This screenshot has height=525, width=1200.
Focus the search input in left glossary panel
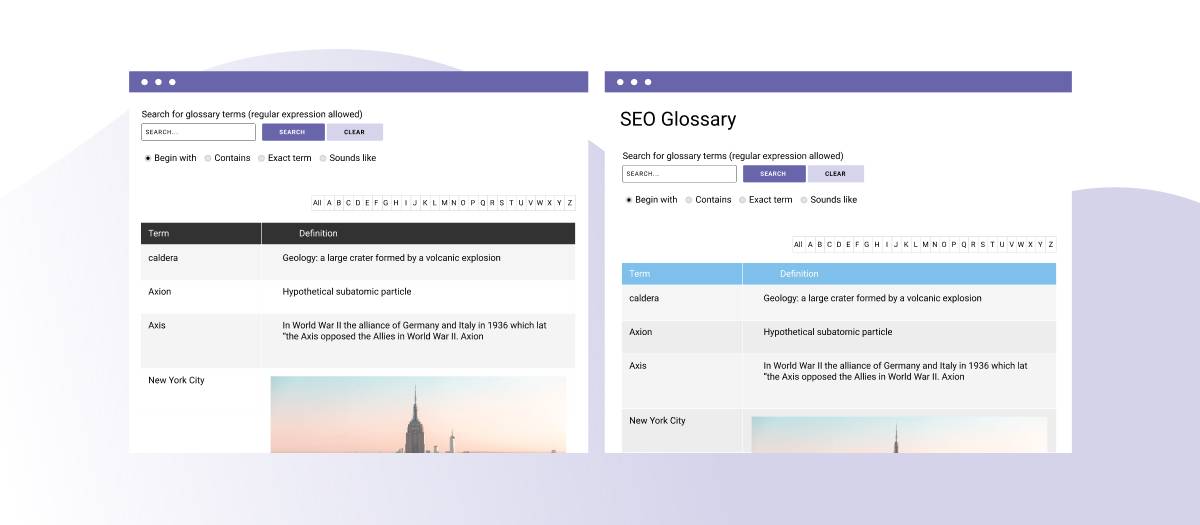198,132
